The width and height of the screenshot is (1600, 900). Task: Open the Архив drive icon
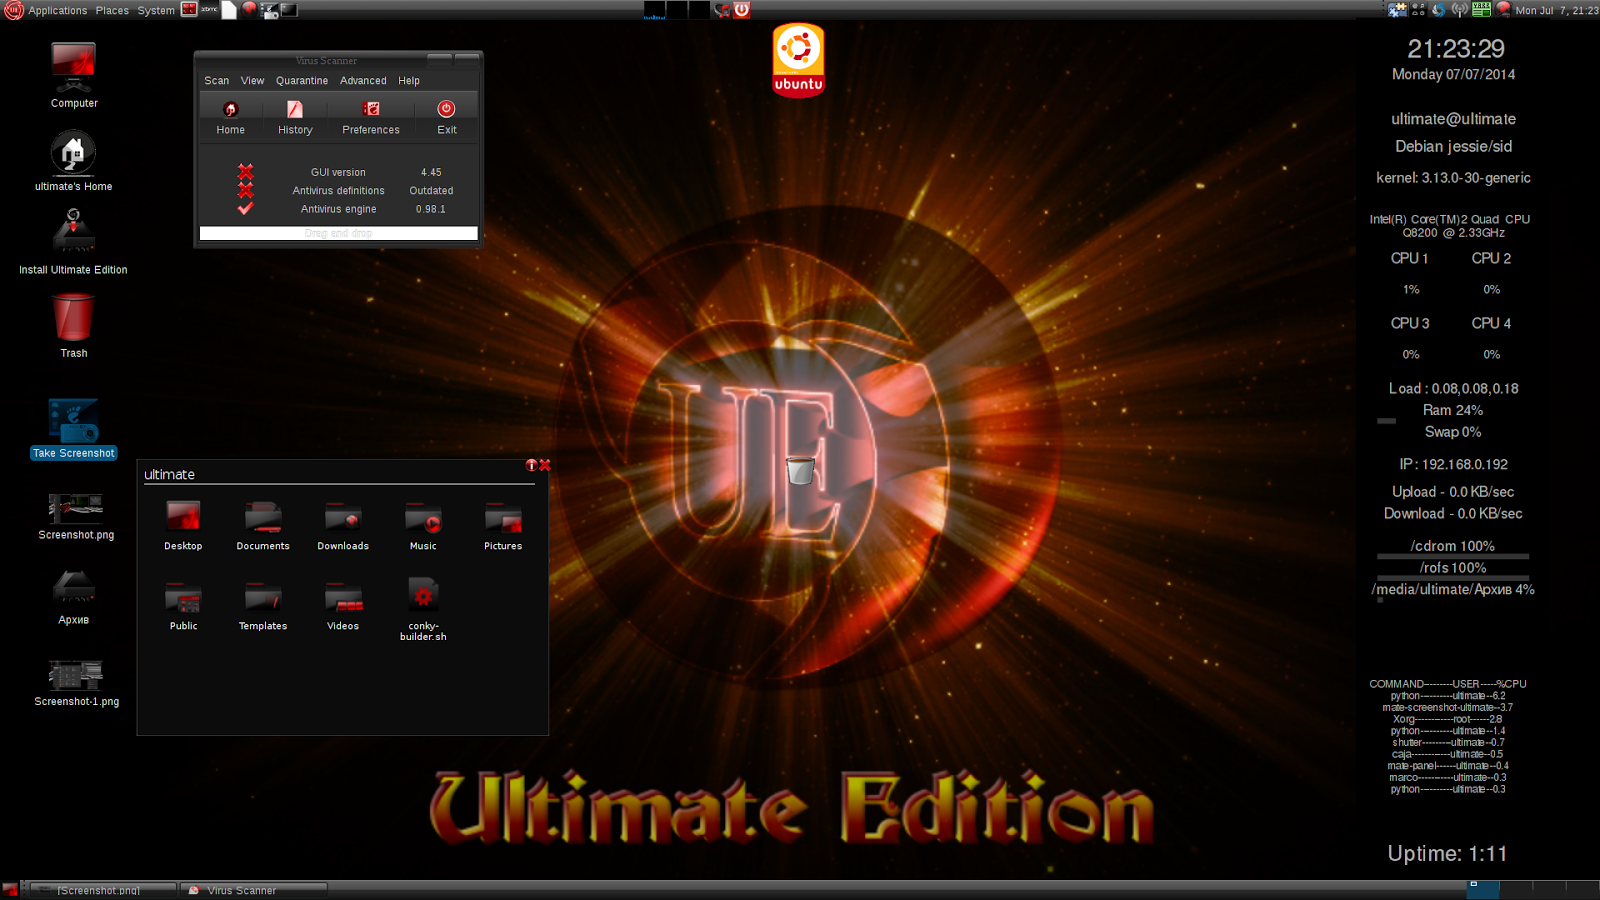click(74, 598)
